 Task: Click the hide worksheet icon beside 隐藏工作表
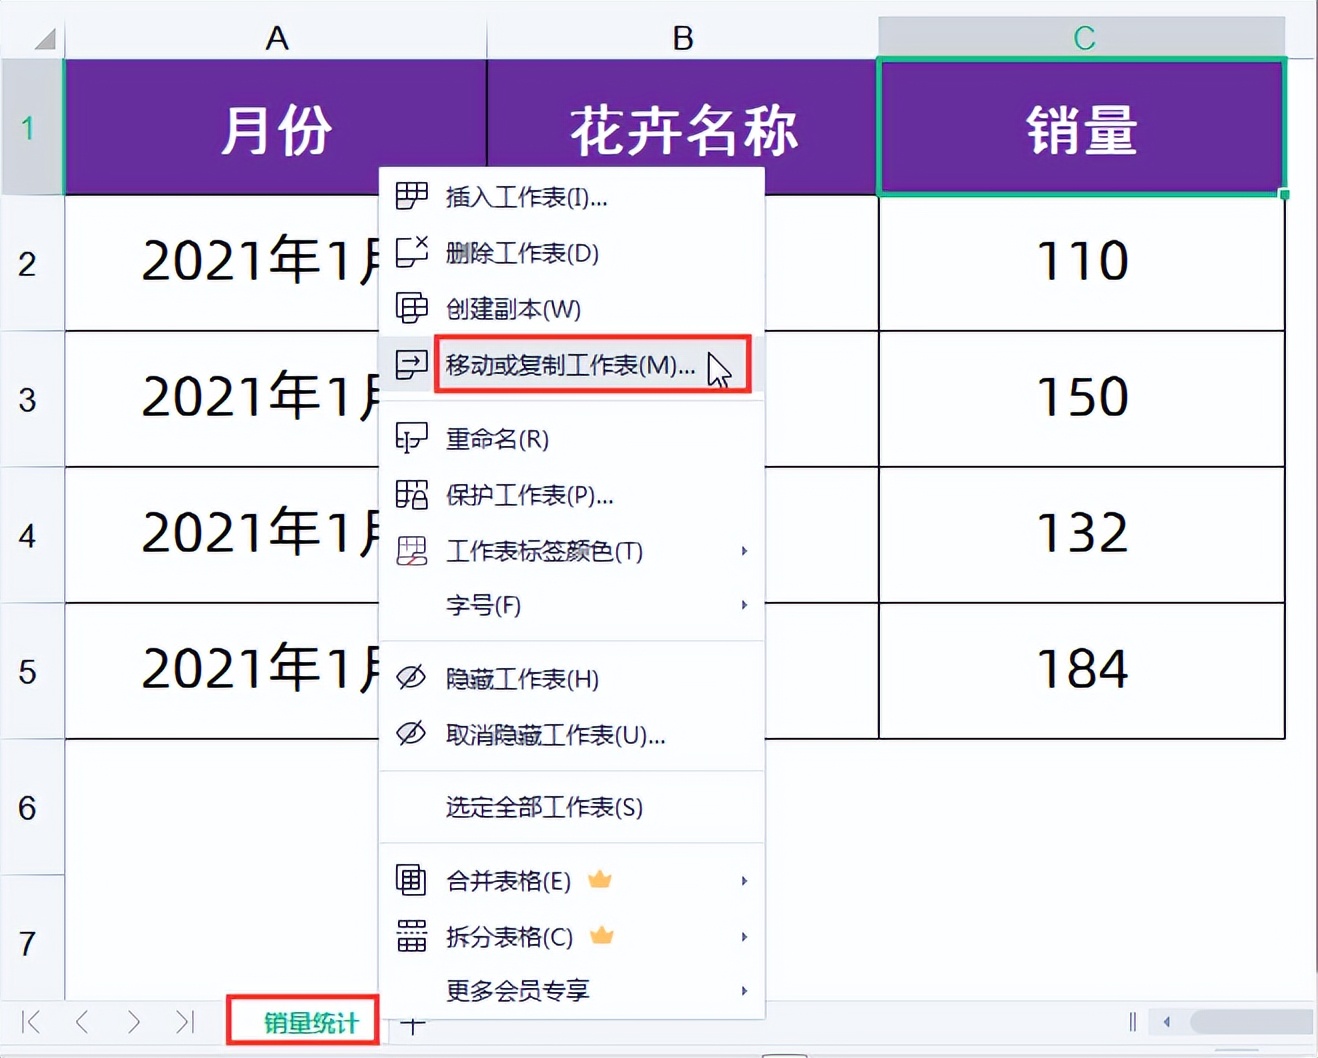coord(411,679)
